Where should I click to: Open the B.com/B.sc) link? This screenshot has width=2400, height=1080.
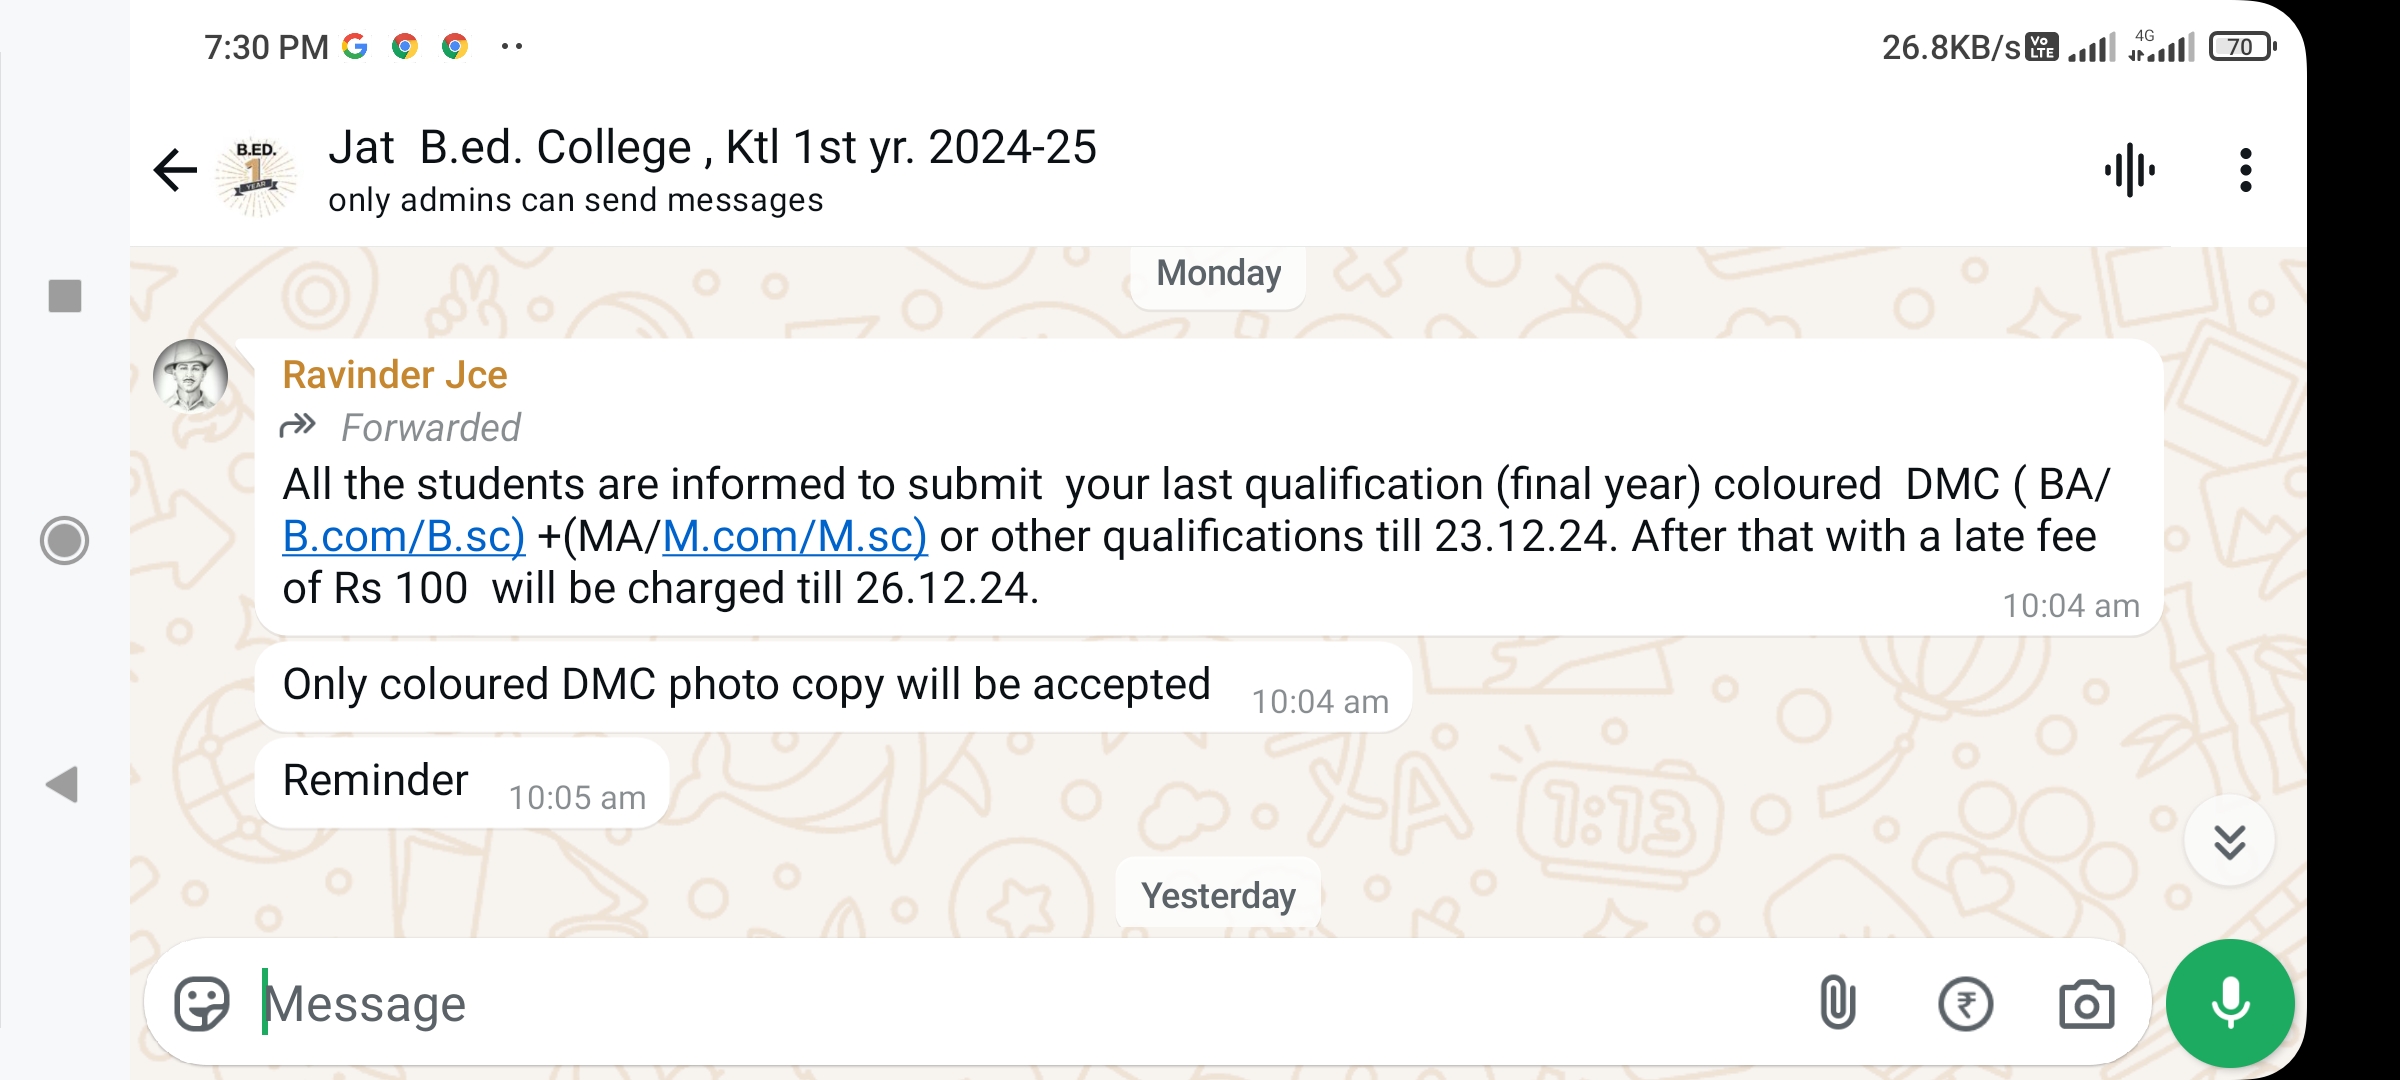(x=403, y=537)
